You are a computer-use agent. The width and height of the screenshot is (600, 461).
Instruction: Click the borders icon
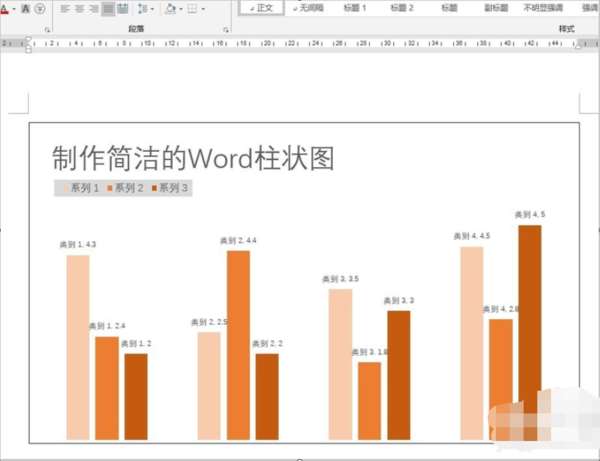click(x=192, y=8)
